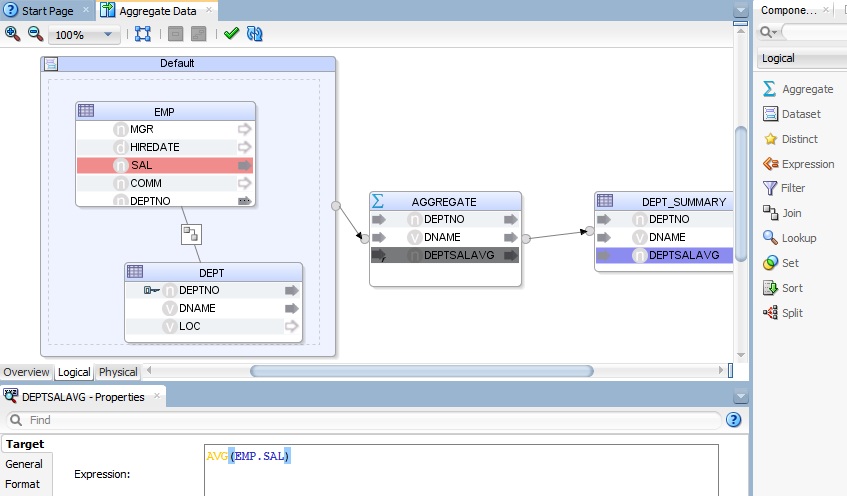Click in the Expression text box
This screenshot has width=847, height=496.
pos(461,470)
